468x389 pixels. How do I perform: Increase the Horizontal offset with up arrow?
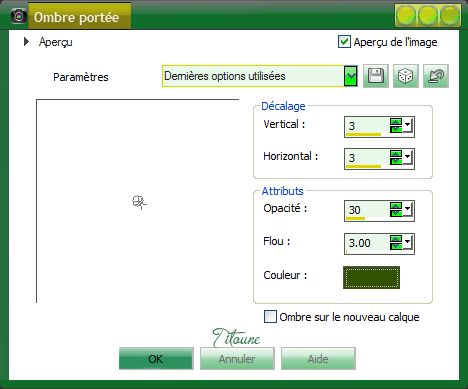tap(396, 153)
